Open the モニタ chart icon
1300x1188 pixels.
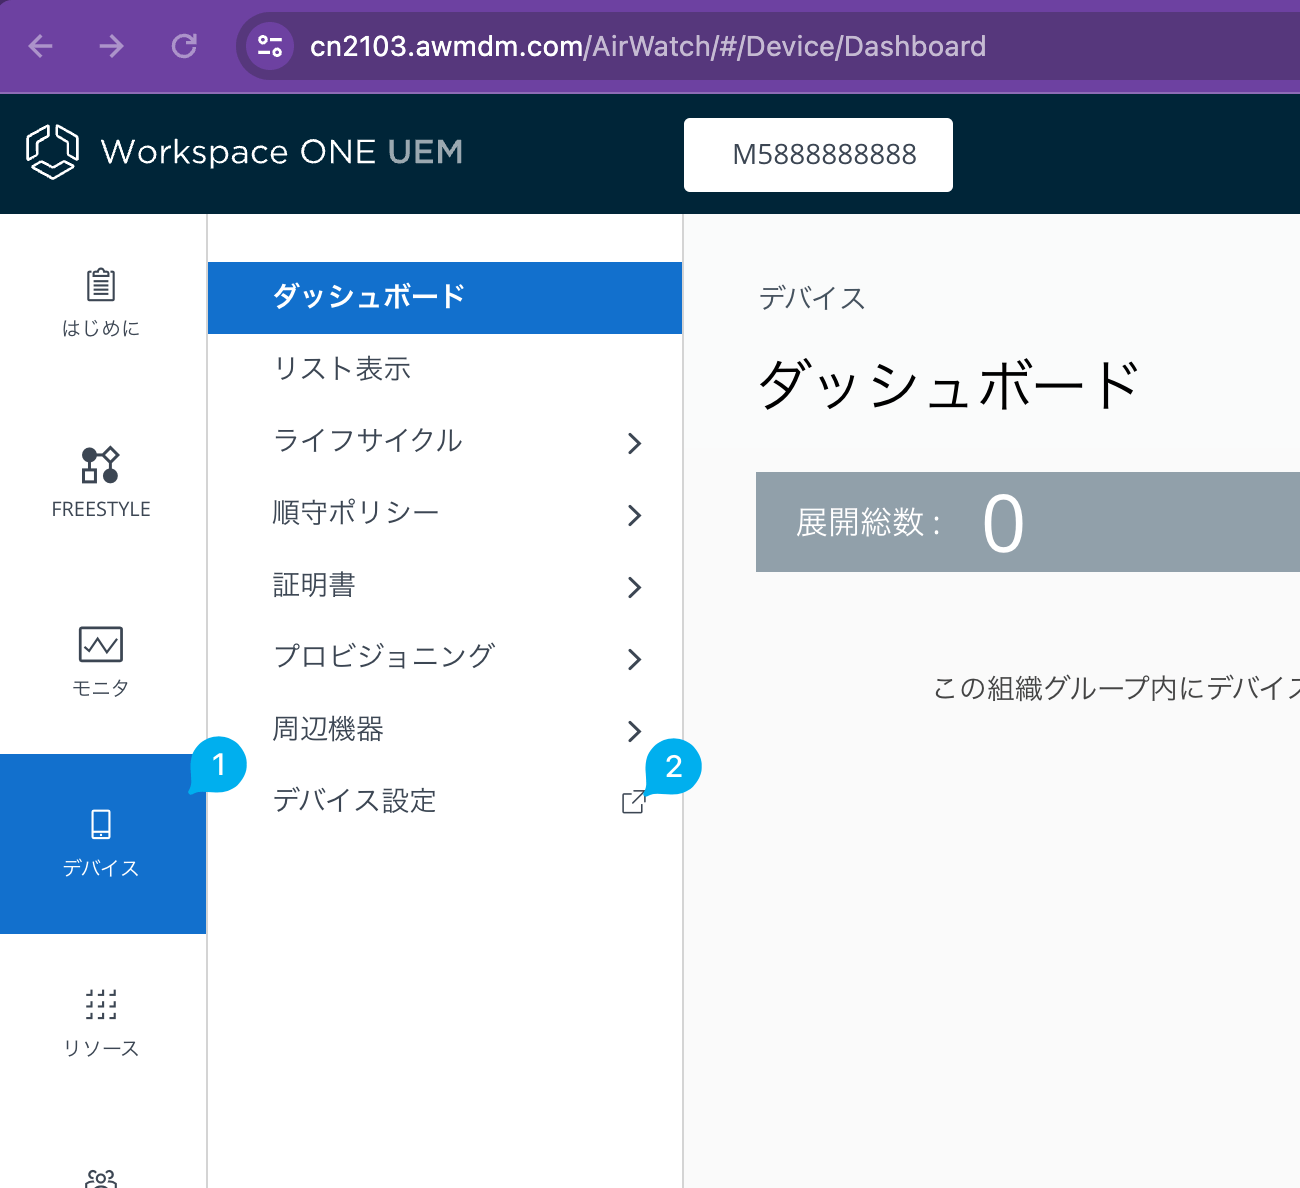[x=101, y=645]
